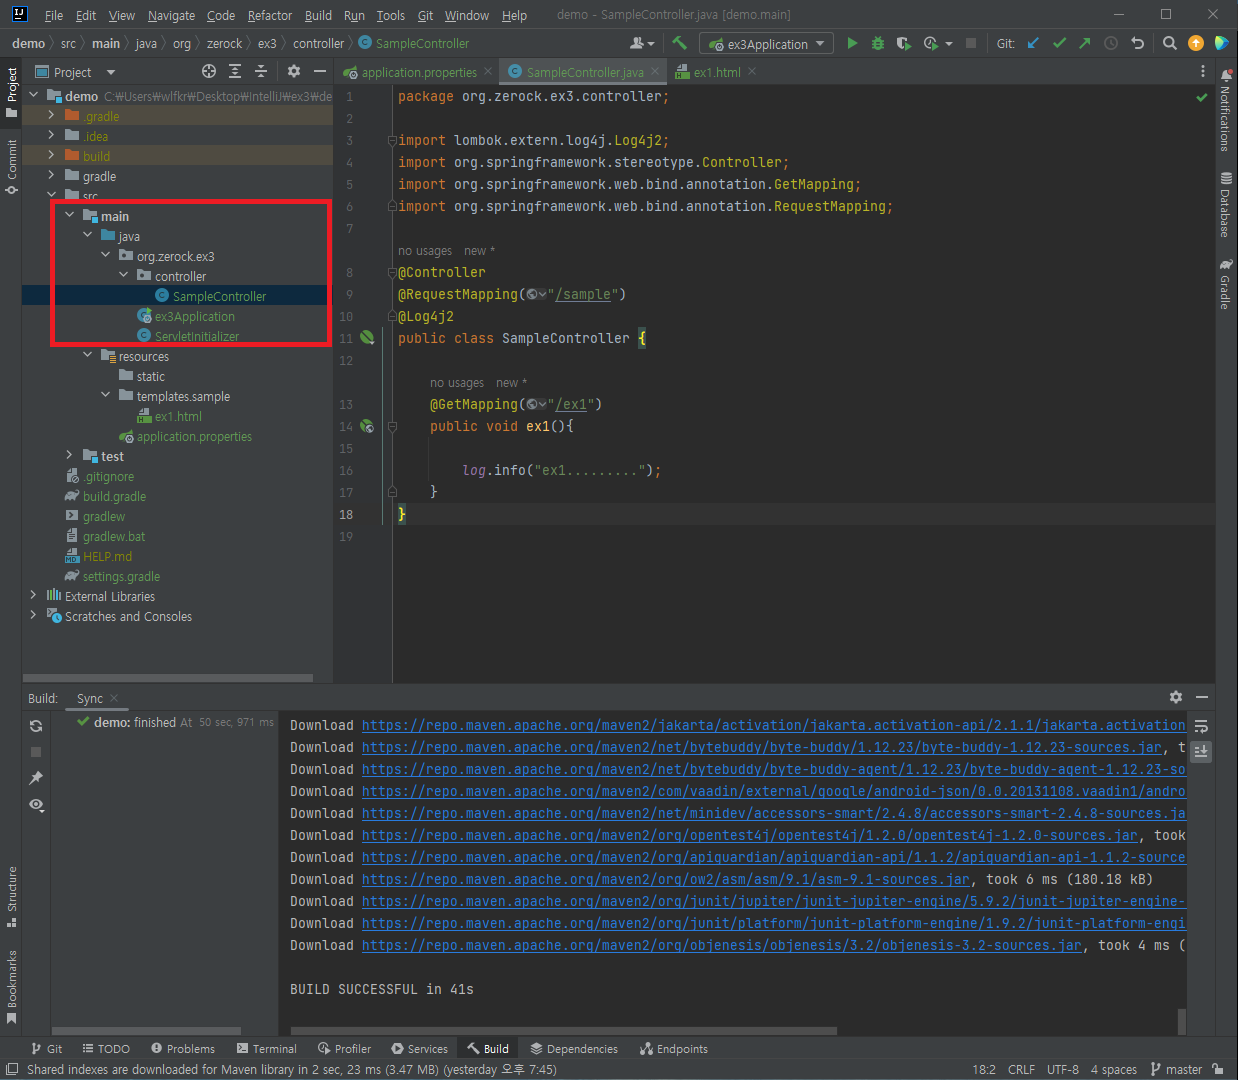The image size is (1238, 1080).
Task: Toggle scroll to end of build output
Action: coord(1201,751)
